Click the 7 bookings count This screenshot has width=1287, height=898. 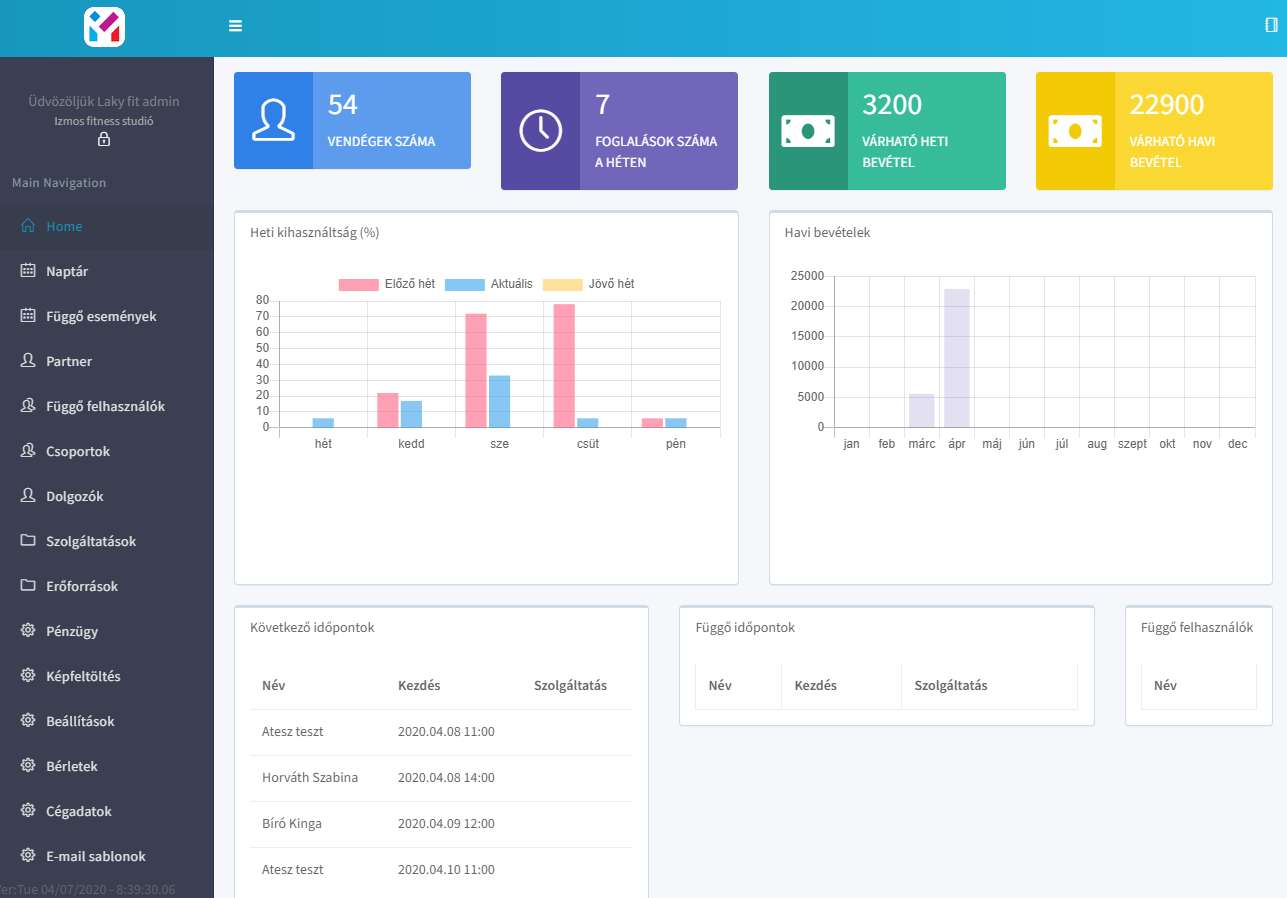602,104
